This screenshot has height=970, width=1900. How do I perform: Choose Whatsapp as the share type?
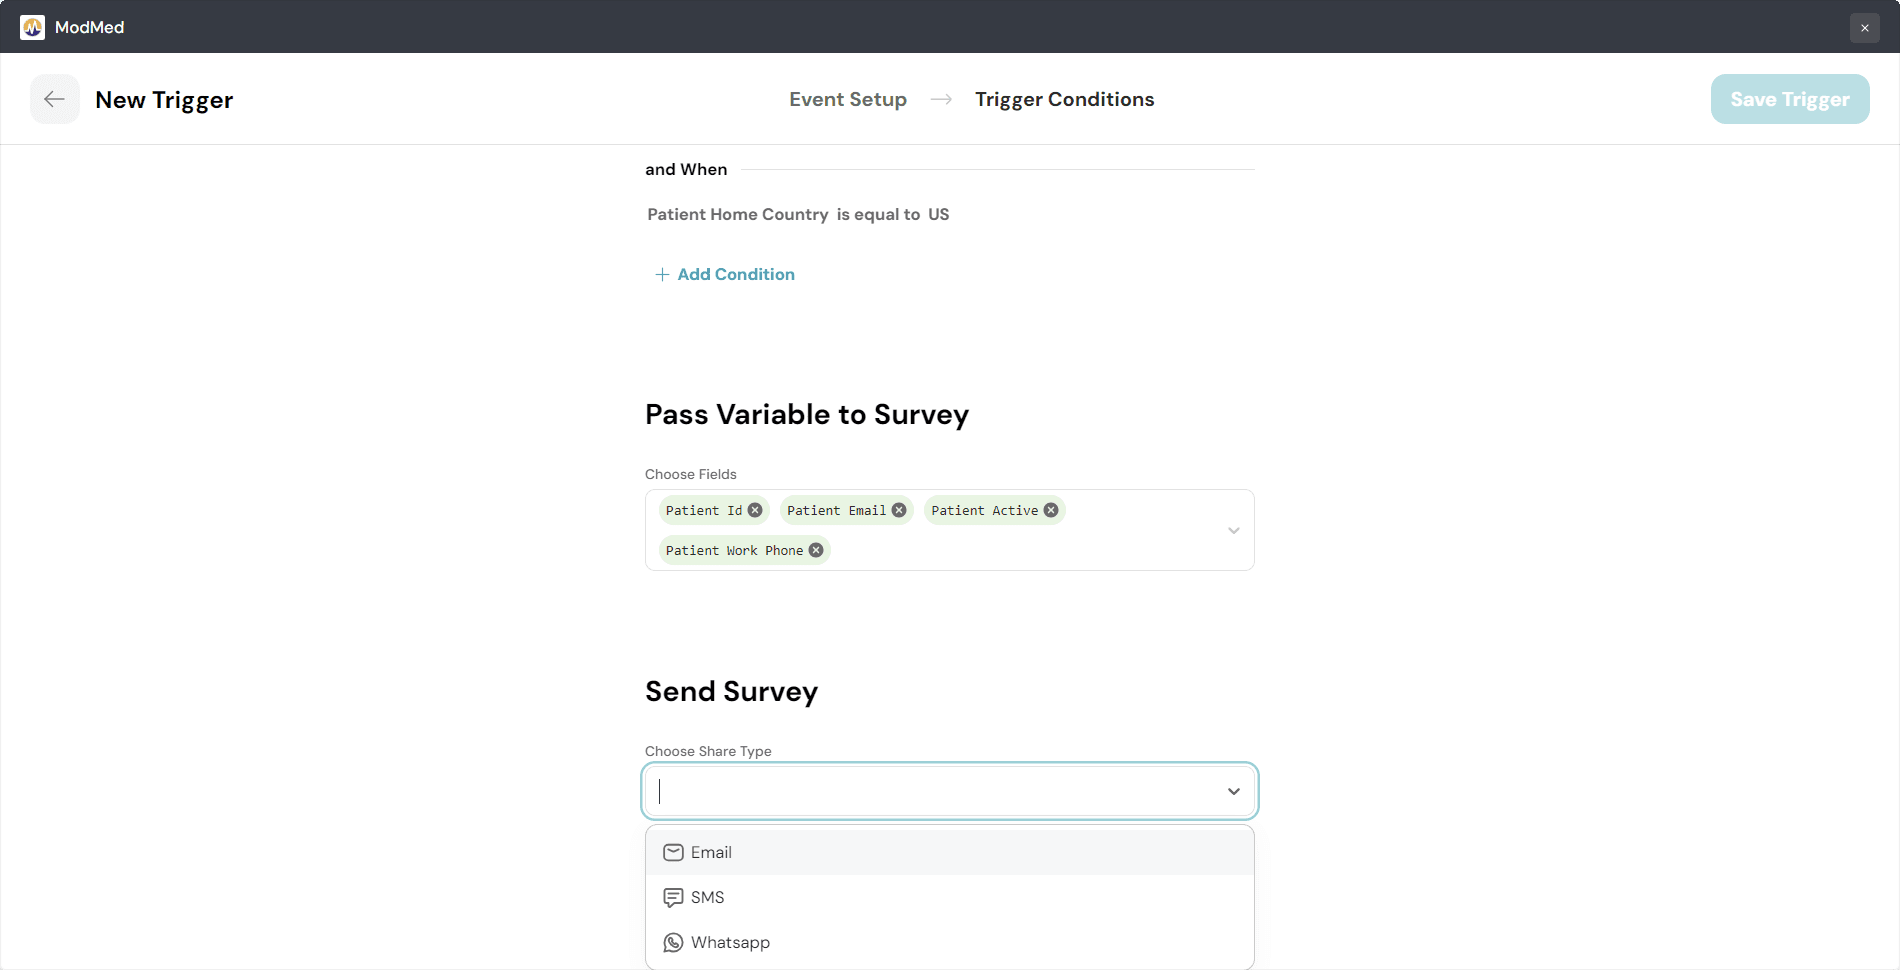click(x=730, y=942)
